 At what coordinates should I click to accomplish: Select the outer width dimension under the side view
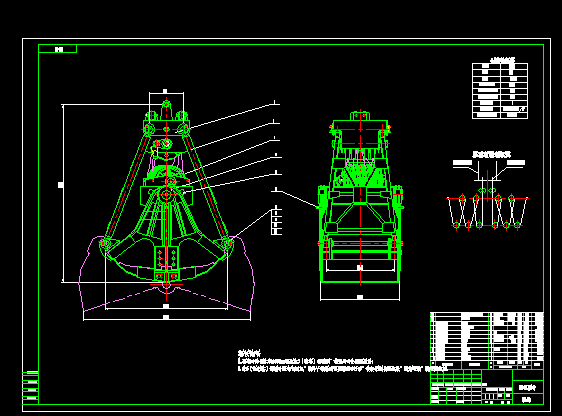click(360, 297)
